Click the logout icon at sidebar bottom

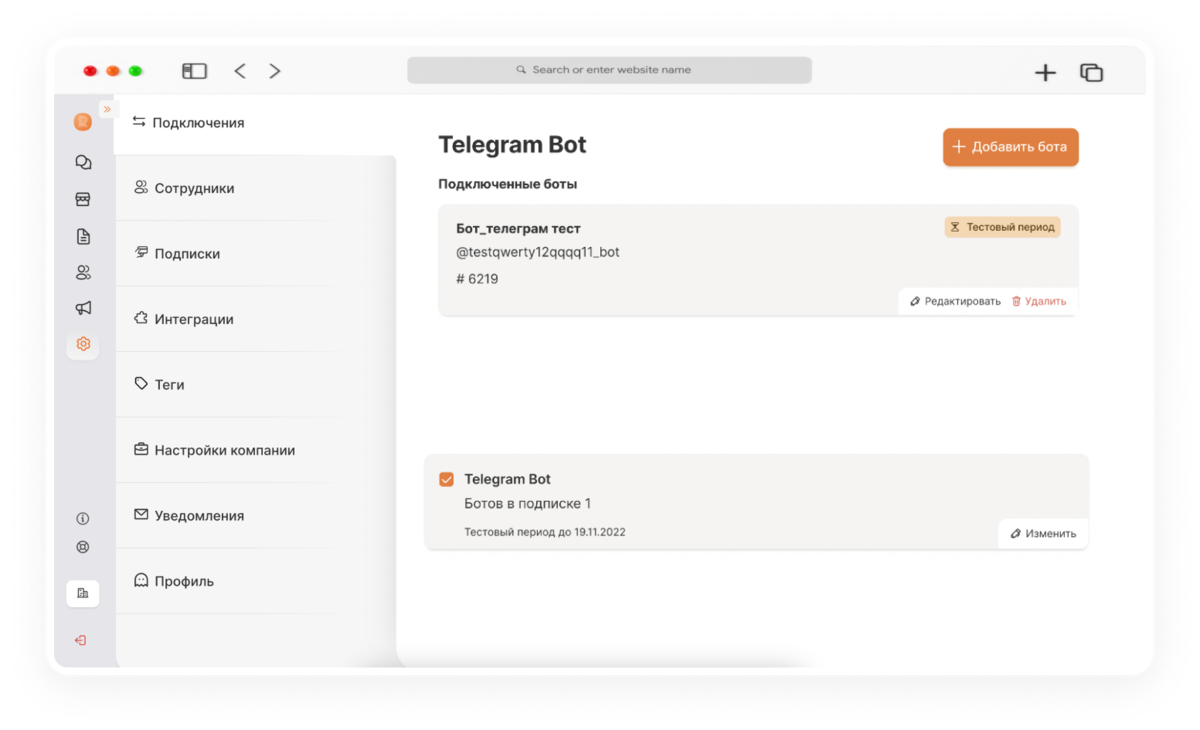[x=81, y=640]
